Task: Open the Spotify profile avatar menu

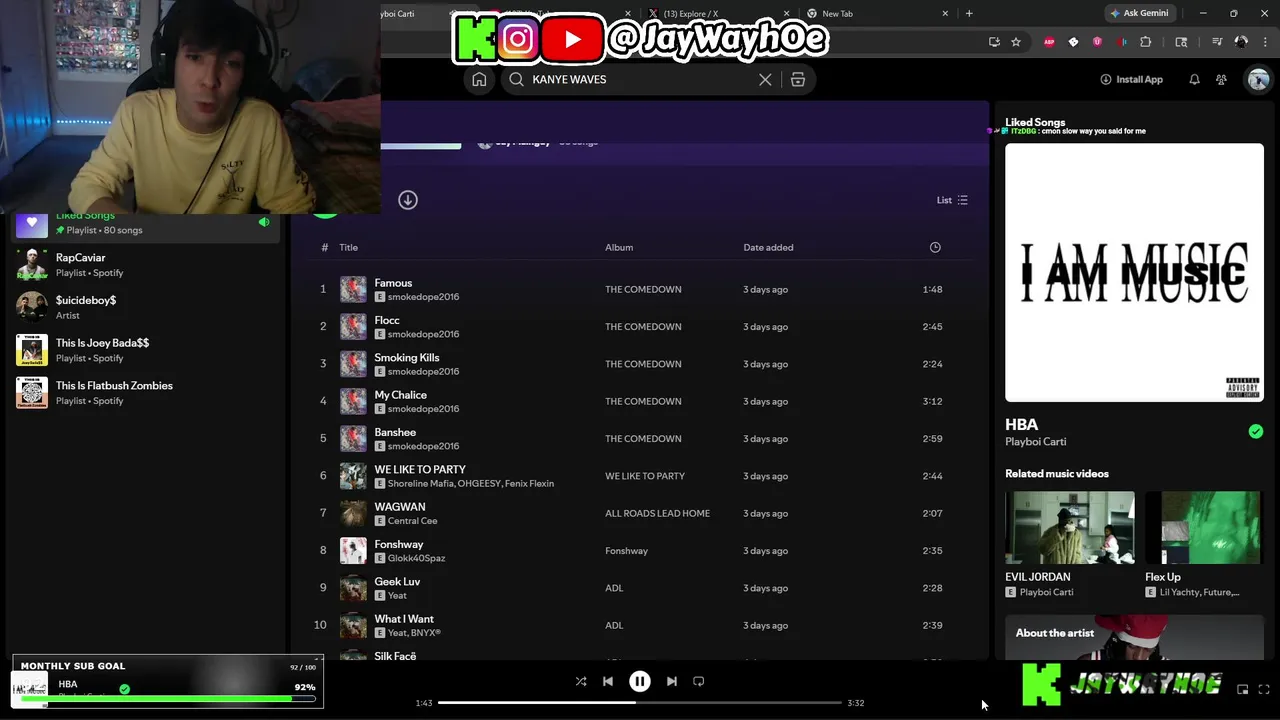Action: point(1258,79)
